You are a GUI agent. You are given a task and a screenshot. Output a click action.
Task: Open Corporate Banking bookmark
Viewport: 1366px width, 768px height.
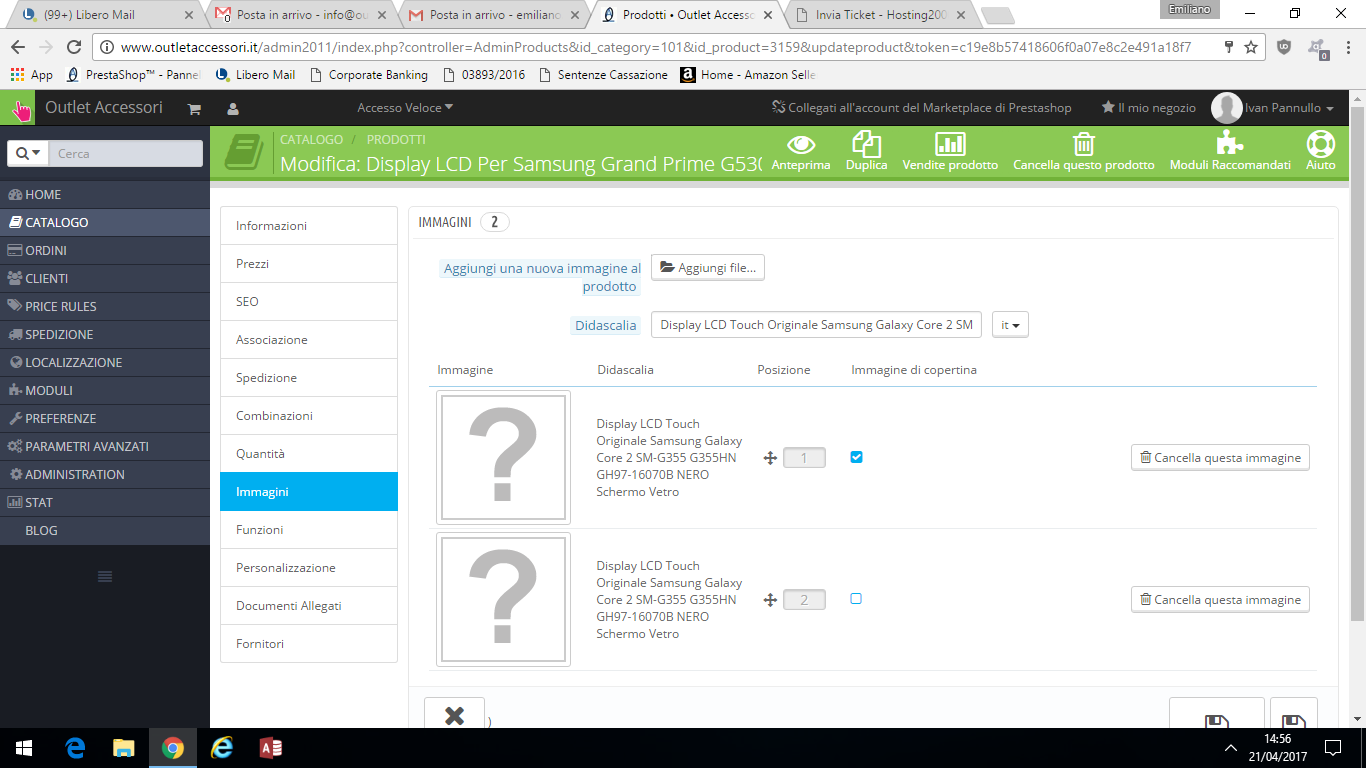pyautogui.click(x=369, y=75)
